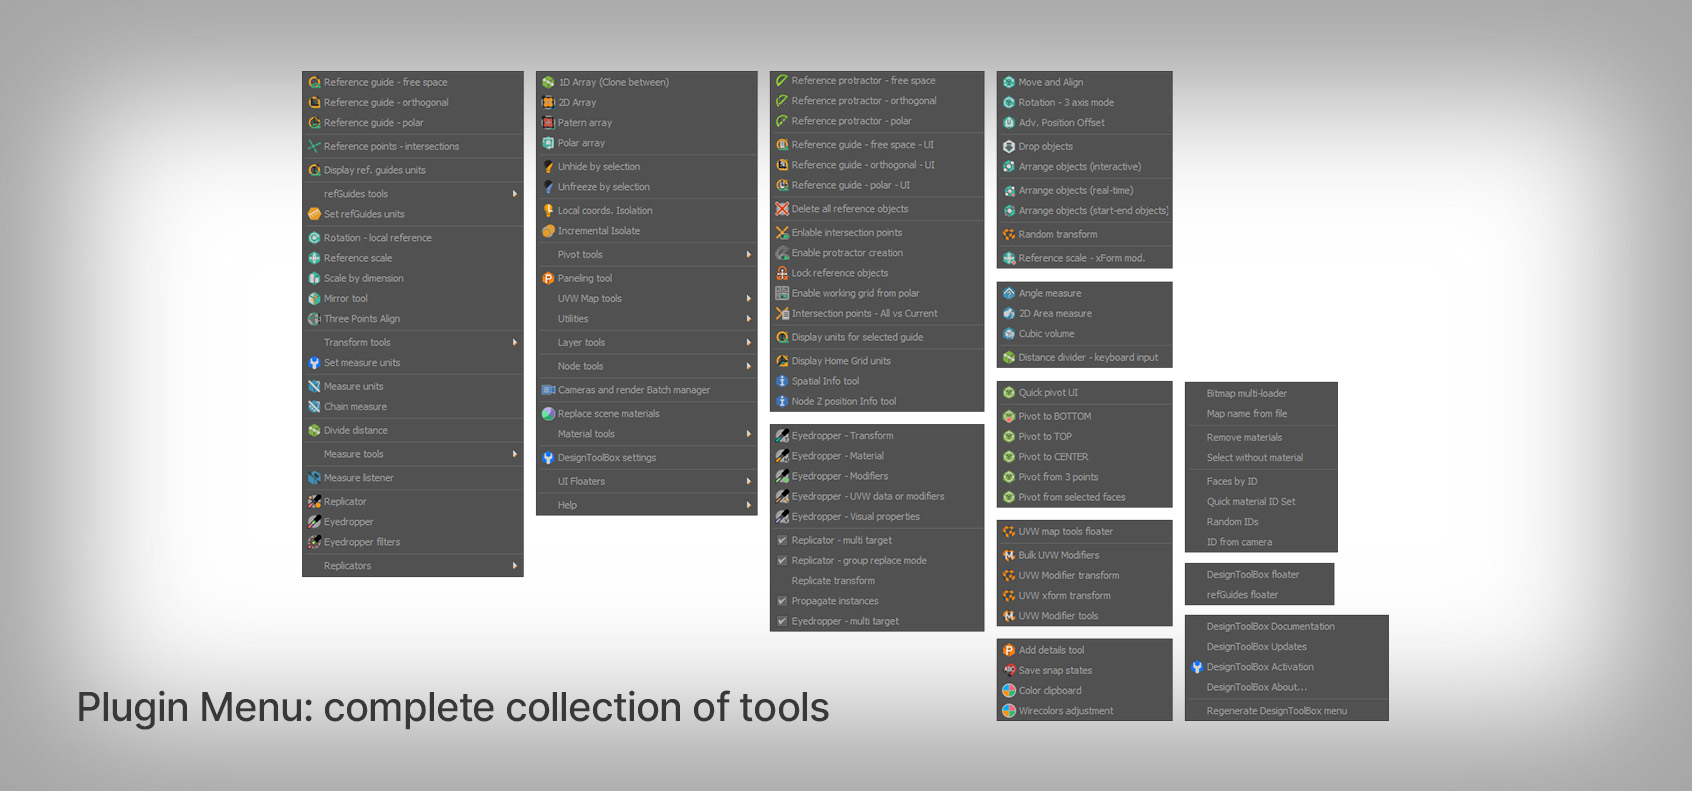
Task: Toggle the Propagate instances checkbox
Action: pyautogui.click(x=782, y=601)
